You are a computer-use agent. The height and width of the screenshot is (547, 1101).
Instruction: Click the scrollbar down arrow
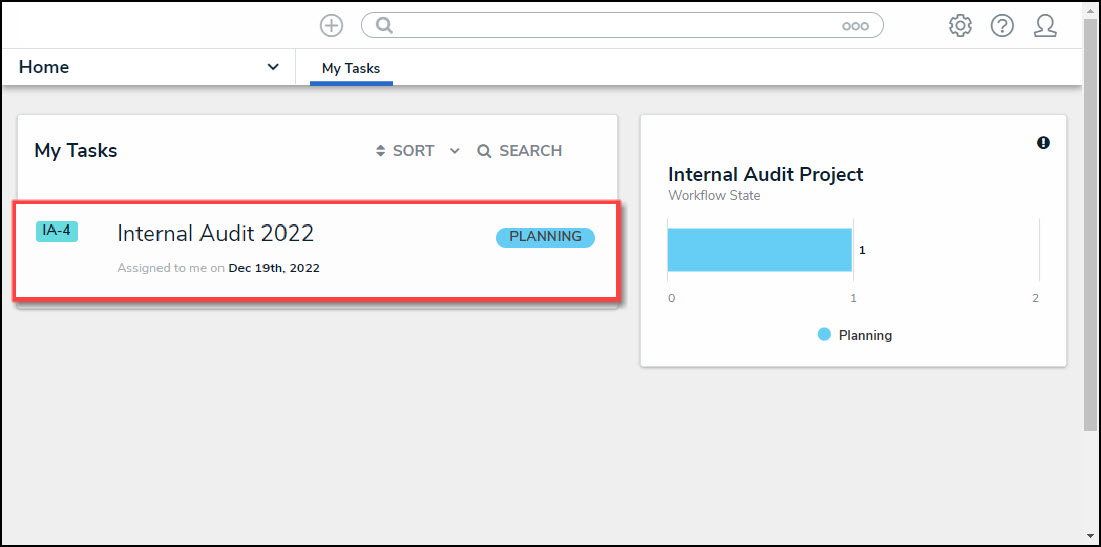coord(1091,537)
